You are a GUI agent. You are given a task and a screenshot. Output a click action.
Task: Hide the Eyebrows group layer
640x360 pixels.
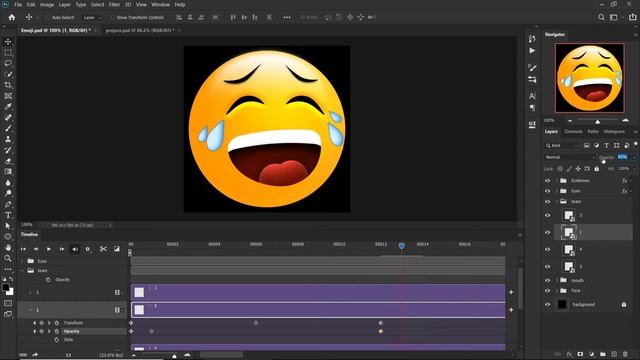click(x=548, y=180)
